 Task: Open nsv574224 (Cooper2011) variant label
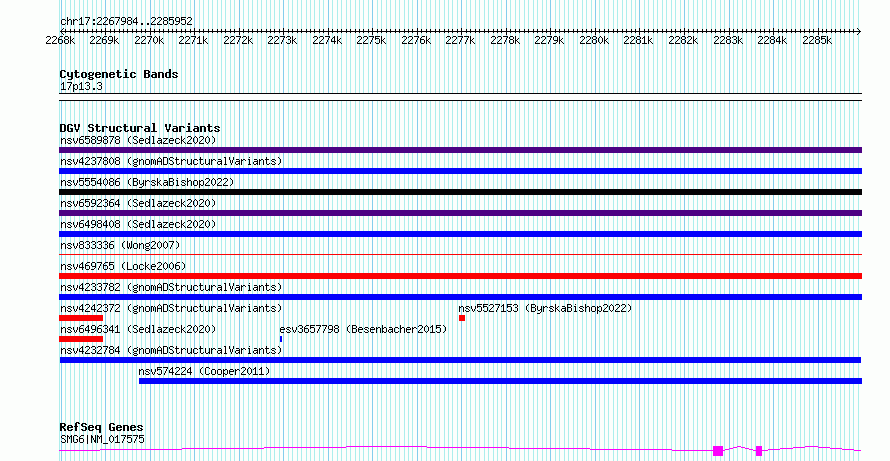[204, 371]
